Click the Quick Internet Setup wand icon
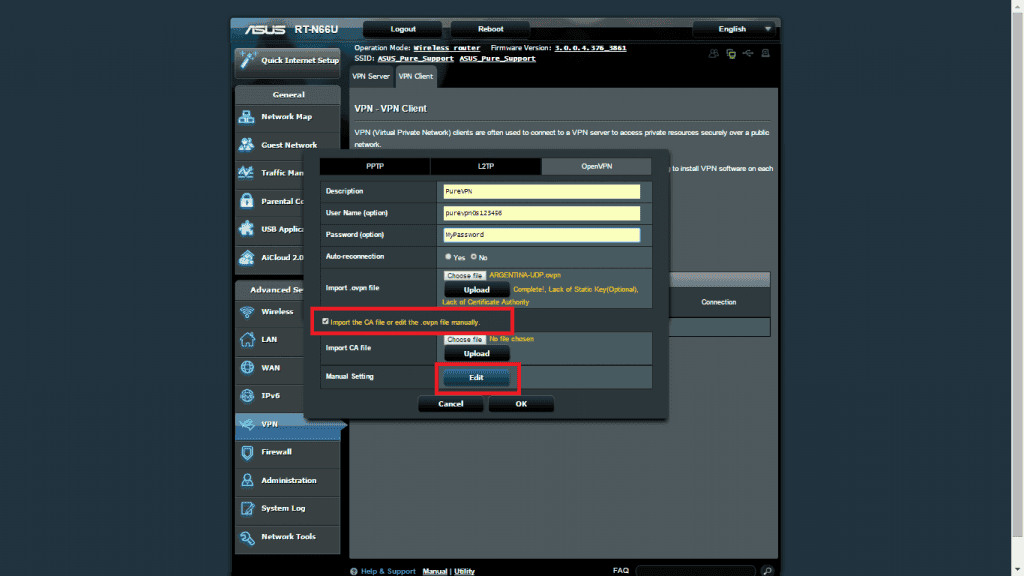 click(247, 60)
